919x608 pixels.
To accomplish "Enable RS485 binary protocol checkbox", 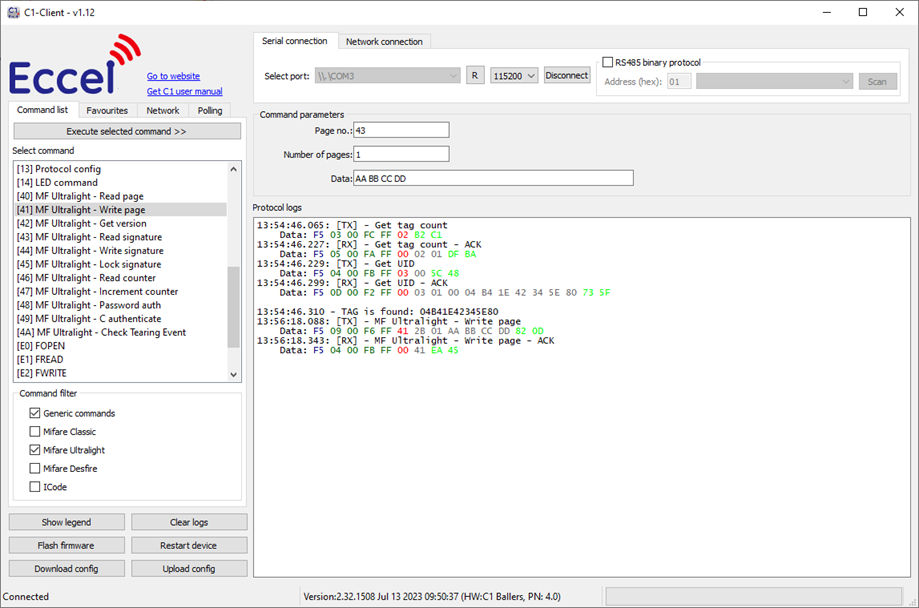I will [x=608, y=62].
